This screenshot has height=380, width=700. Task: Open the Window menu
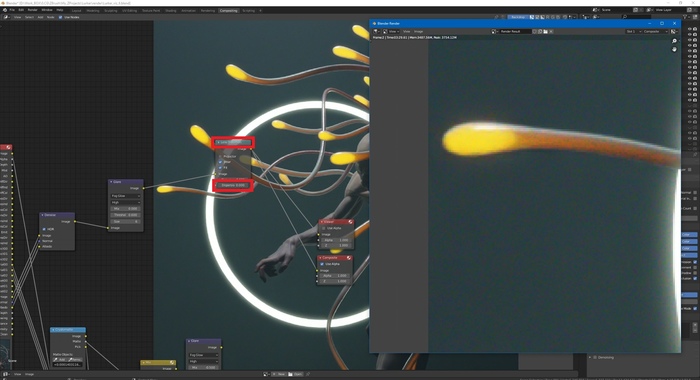47,10
